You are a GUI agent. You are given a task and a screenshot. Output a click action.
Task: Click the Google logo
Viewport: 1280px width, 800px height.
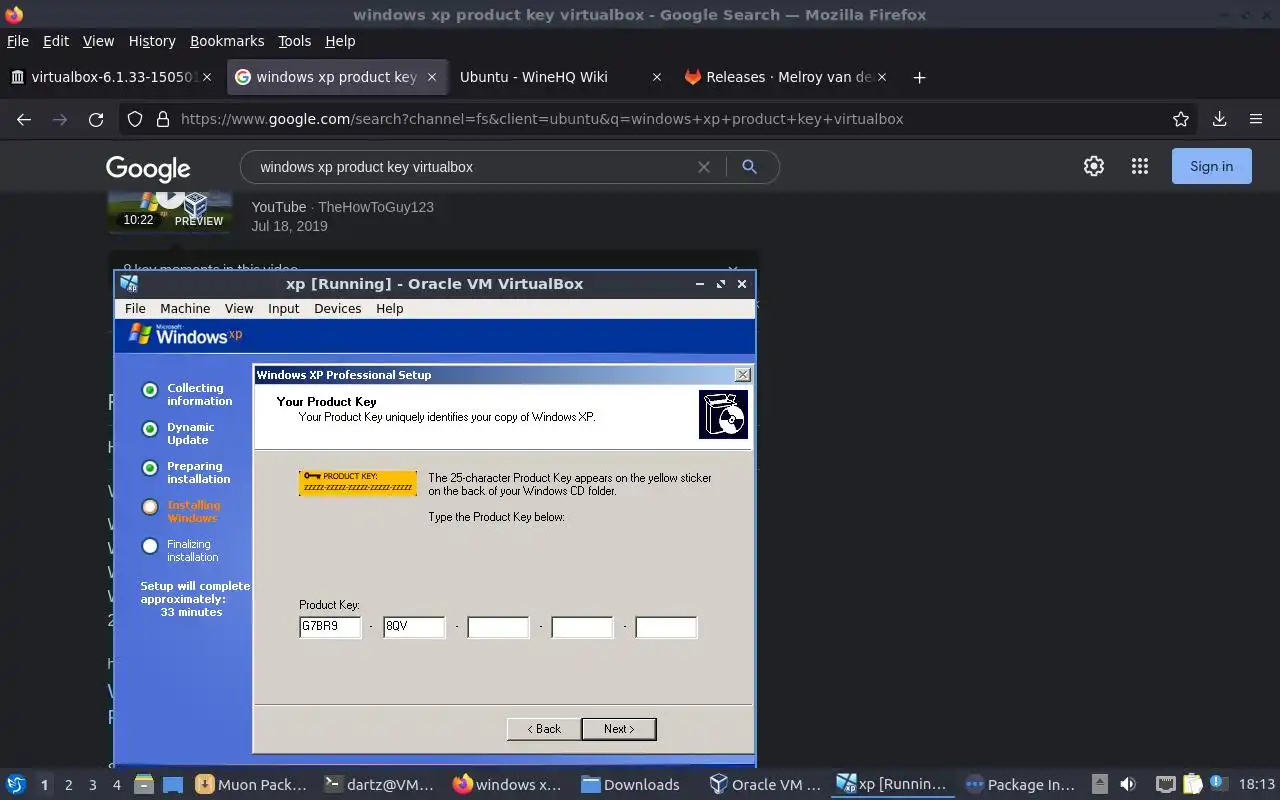point(148,168)
